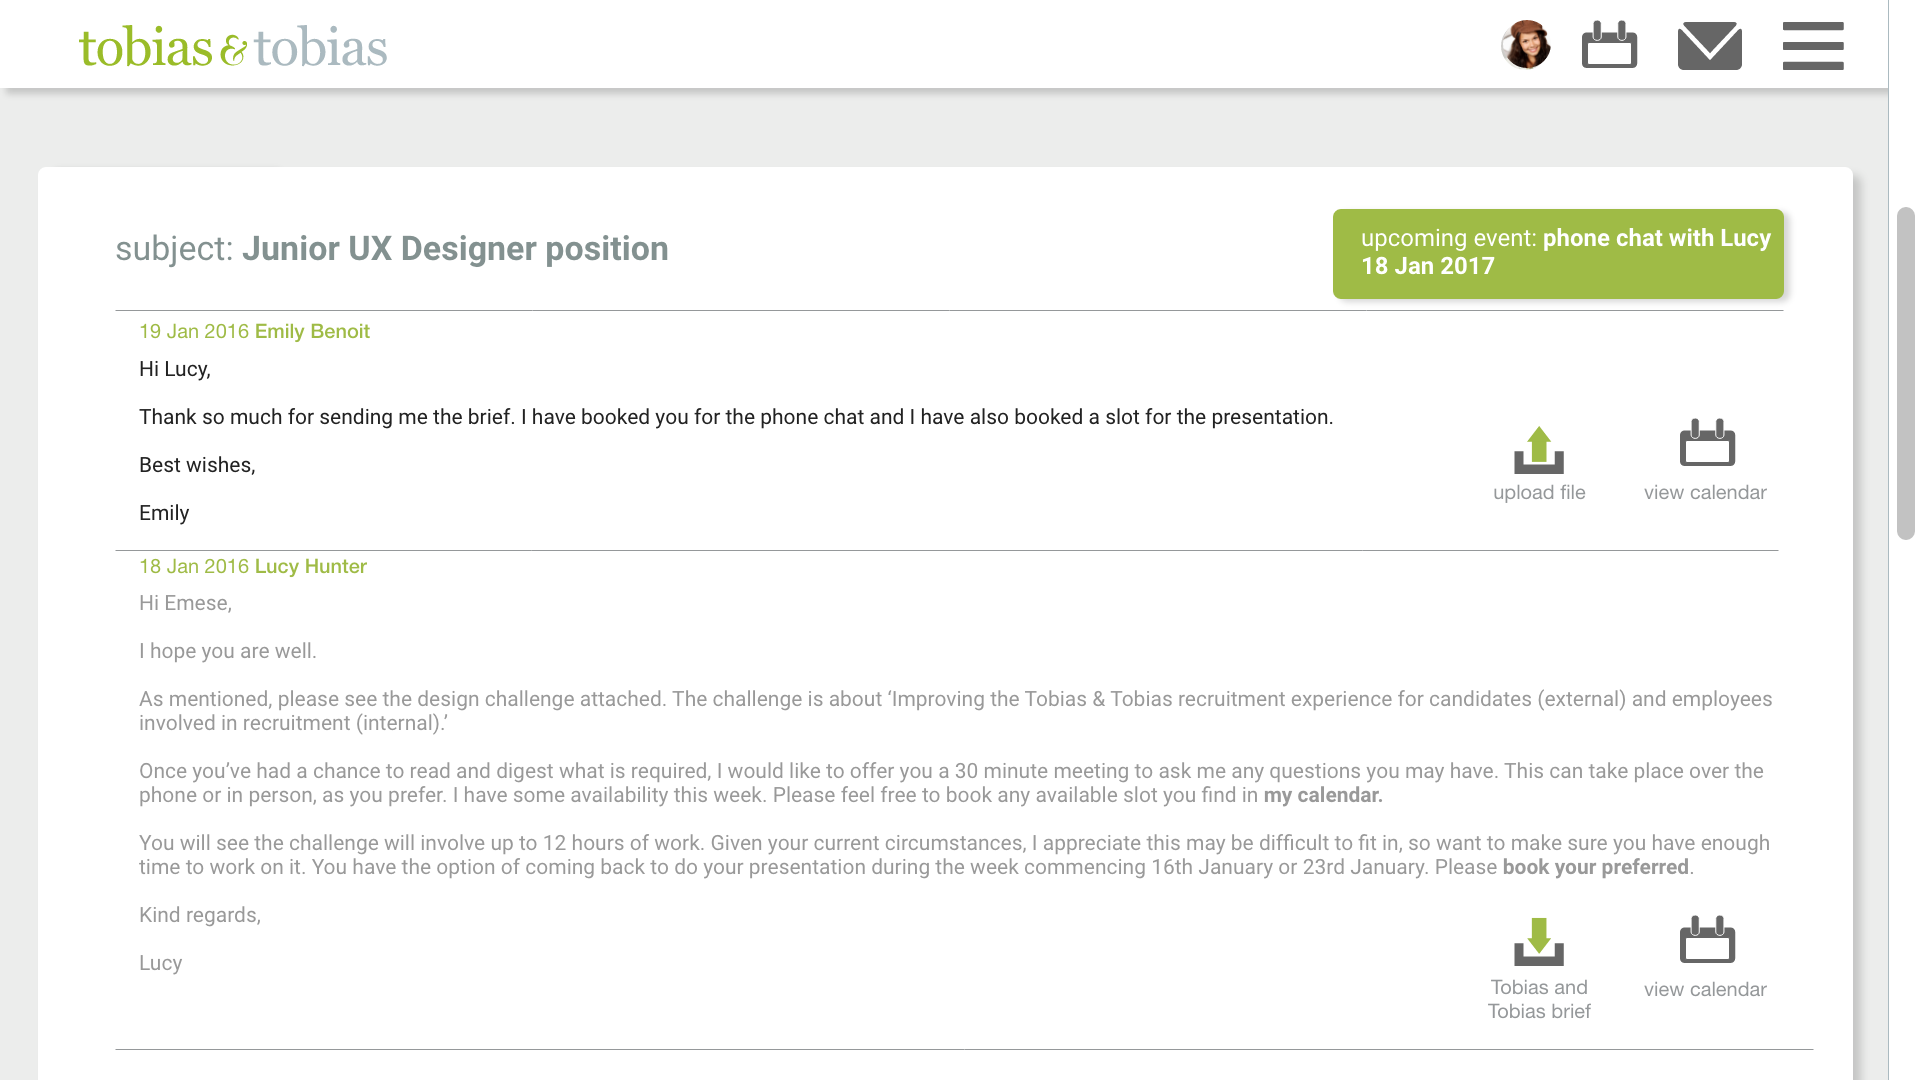1920x1080 pixels.
Task: Click the 'book your preferred' link
Action: [1594, 867]
